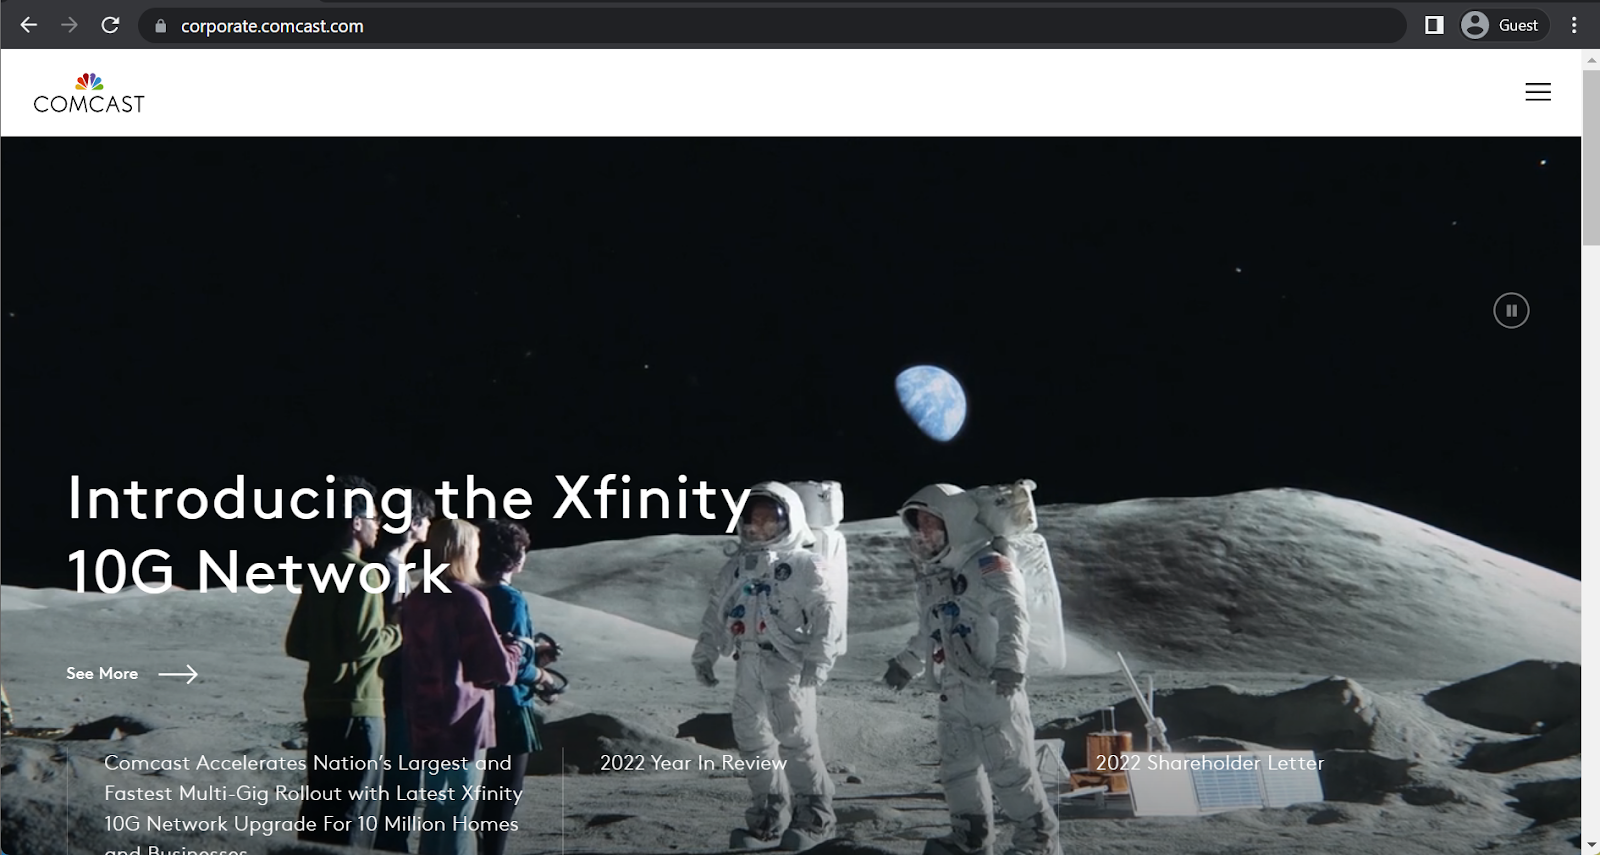Screen dimensions: 1600x855
Task: Click the scrollbar up arrow
Action: (1591, 60)
